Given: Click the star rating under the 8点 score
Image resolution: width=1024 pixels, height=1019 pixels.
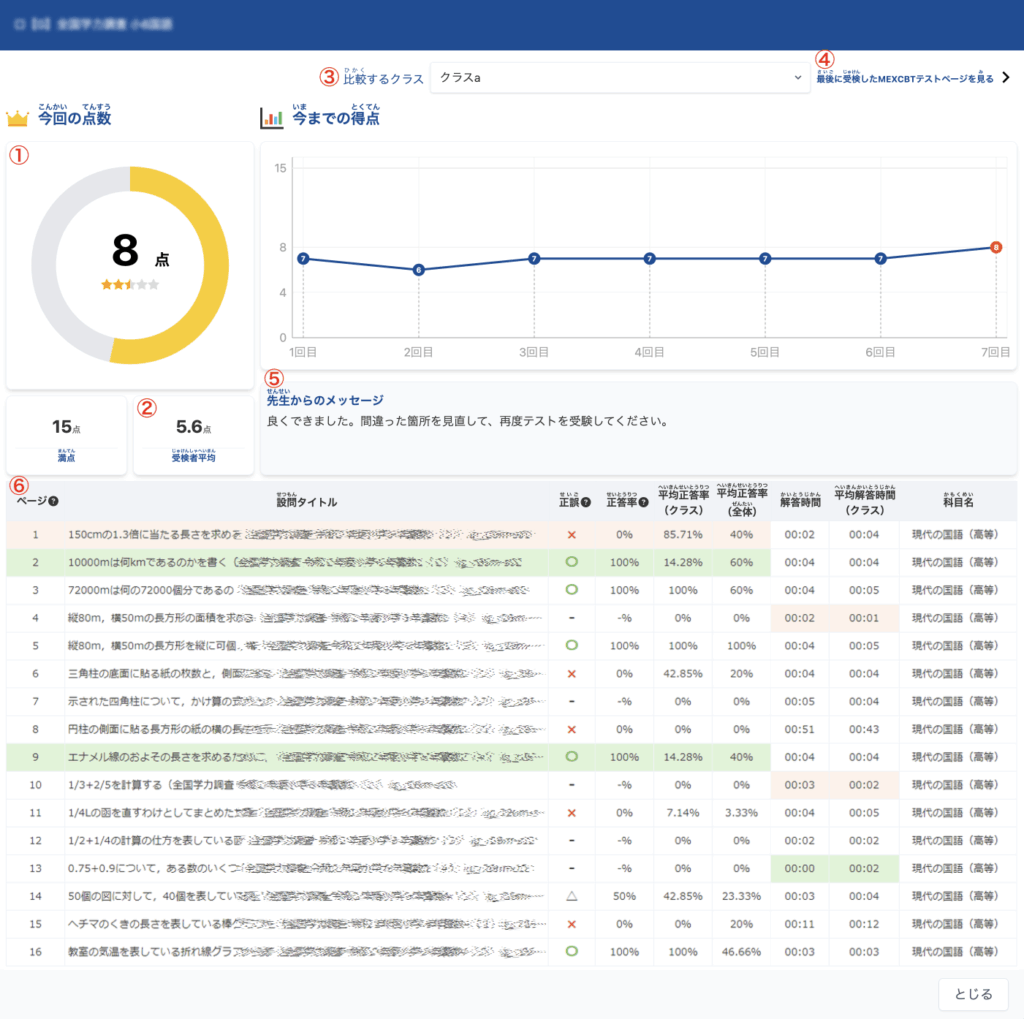Looking at the screenshot, I should [129, 285].
